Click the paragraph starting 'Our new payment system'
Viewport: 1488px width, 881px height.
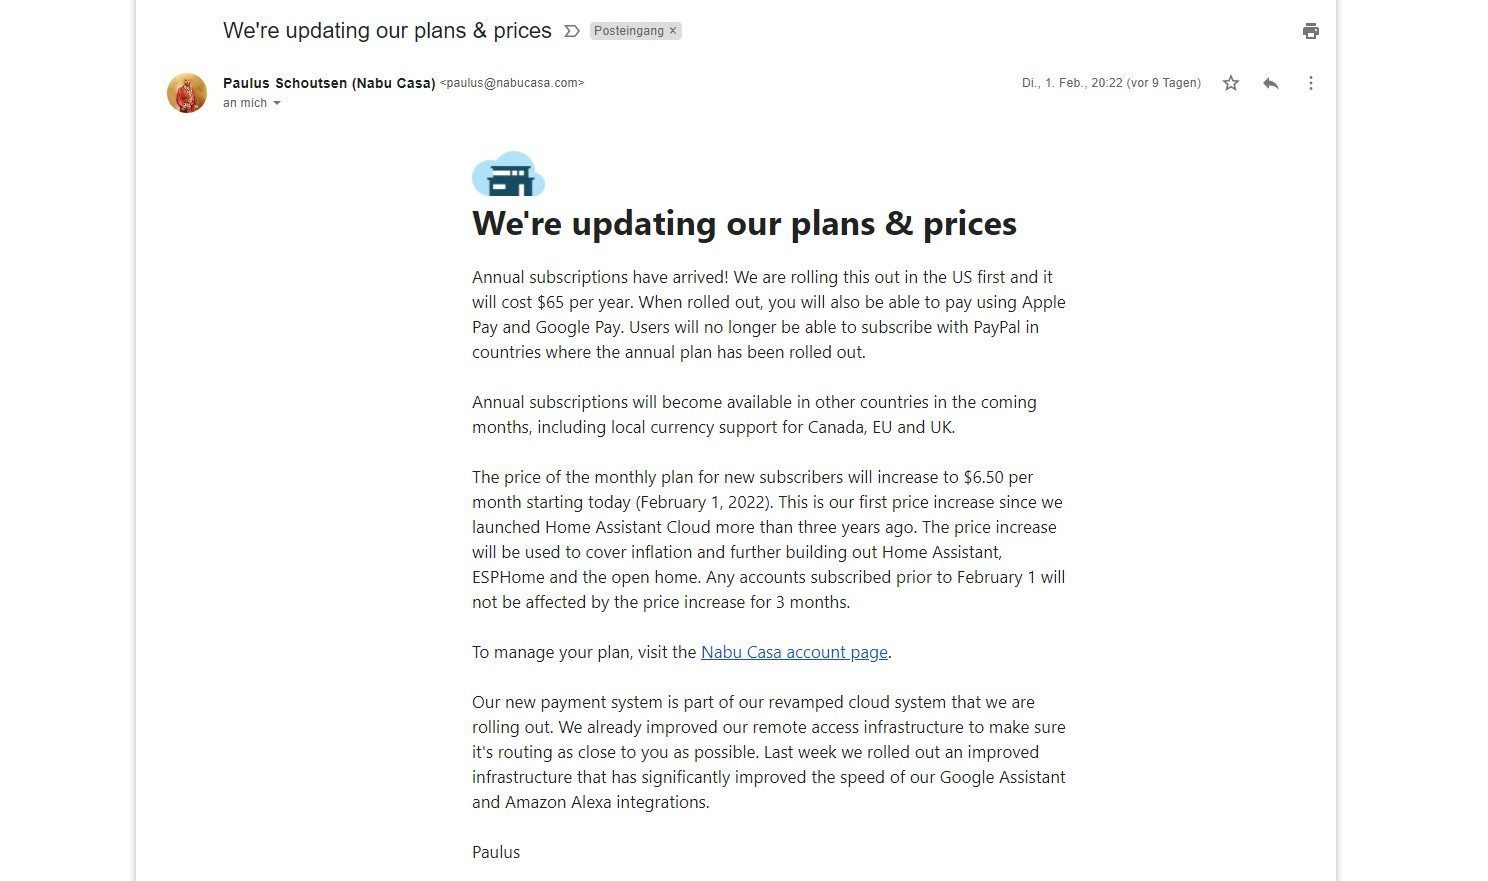[768, 752]
